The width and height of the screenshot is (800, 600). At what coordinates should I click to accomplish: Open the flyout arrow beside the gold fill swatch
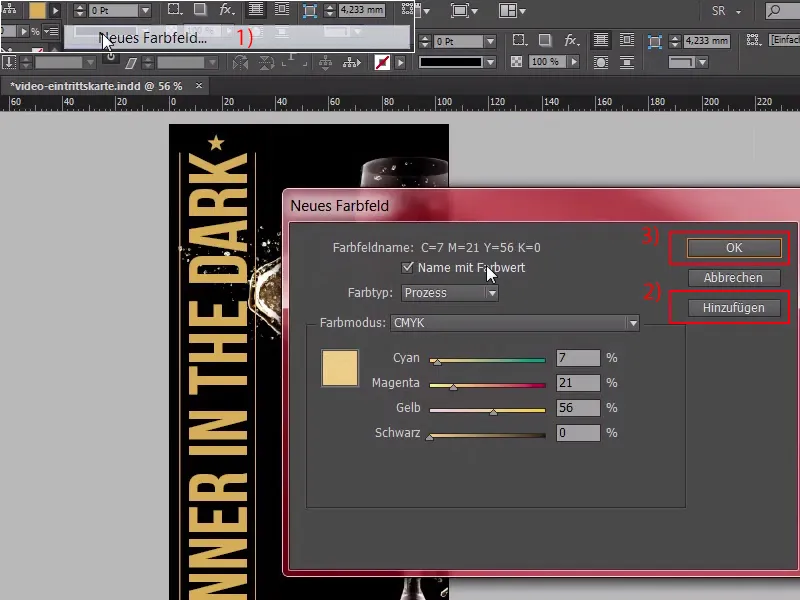point(55,10)
